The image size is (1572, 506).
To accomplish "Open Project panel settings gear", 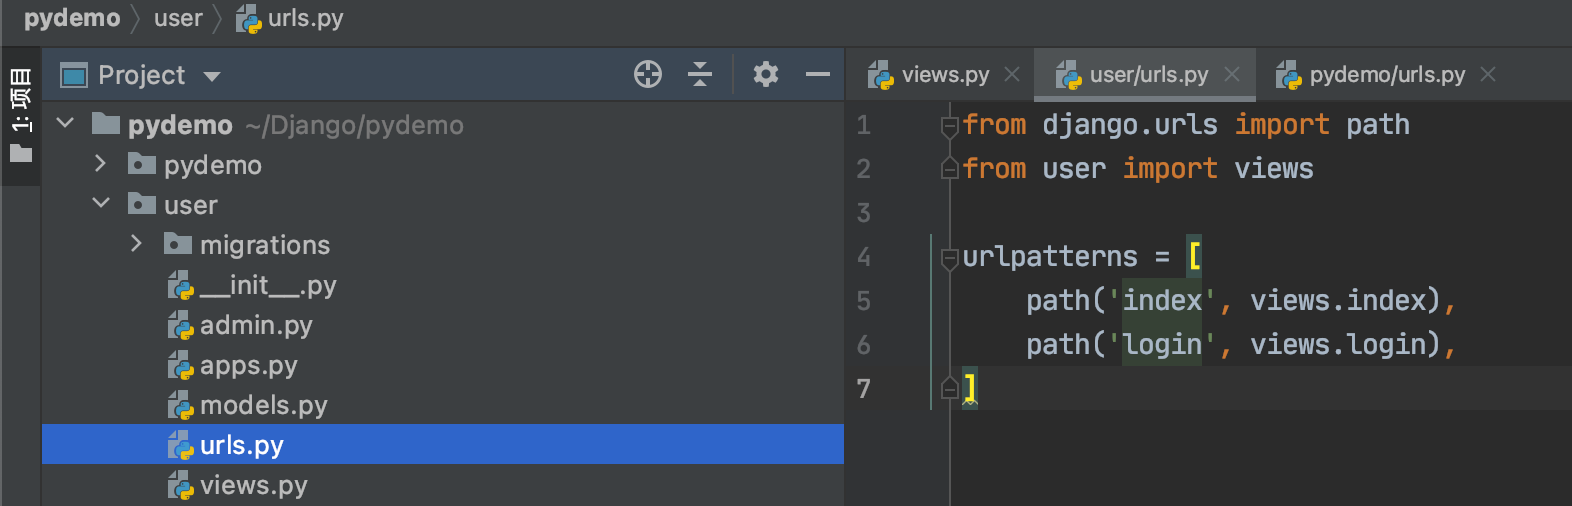I will [766, 74].
